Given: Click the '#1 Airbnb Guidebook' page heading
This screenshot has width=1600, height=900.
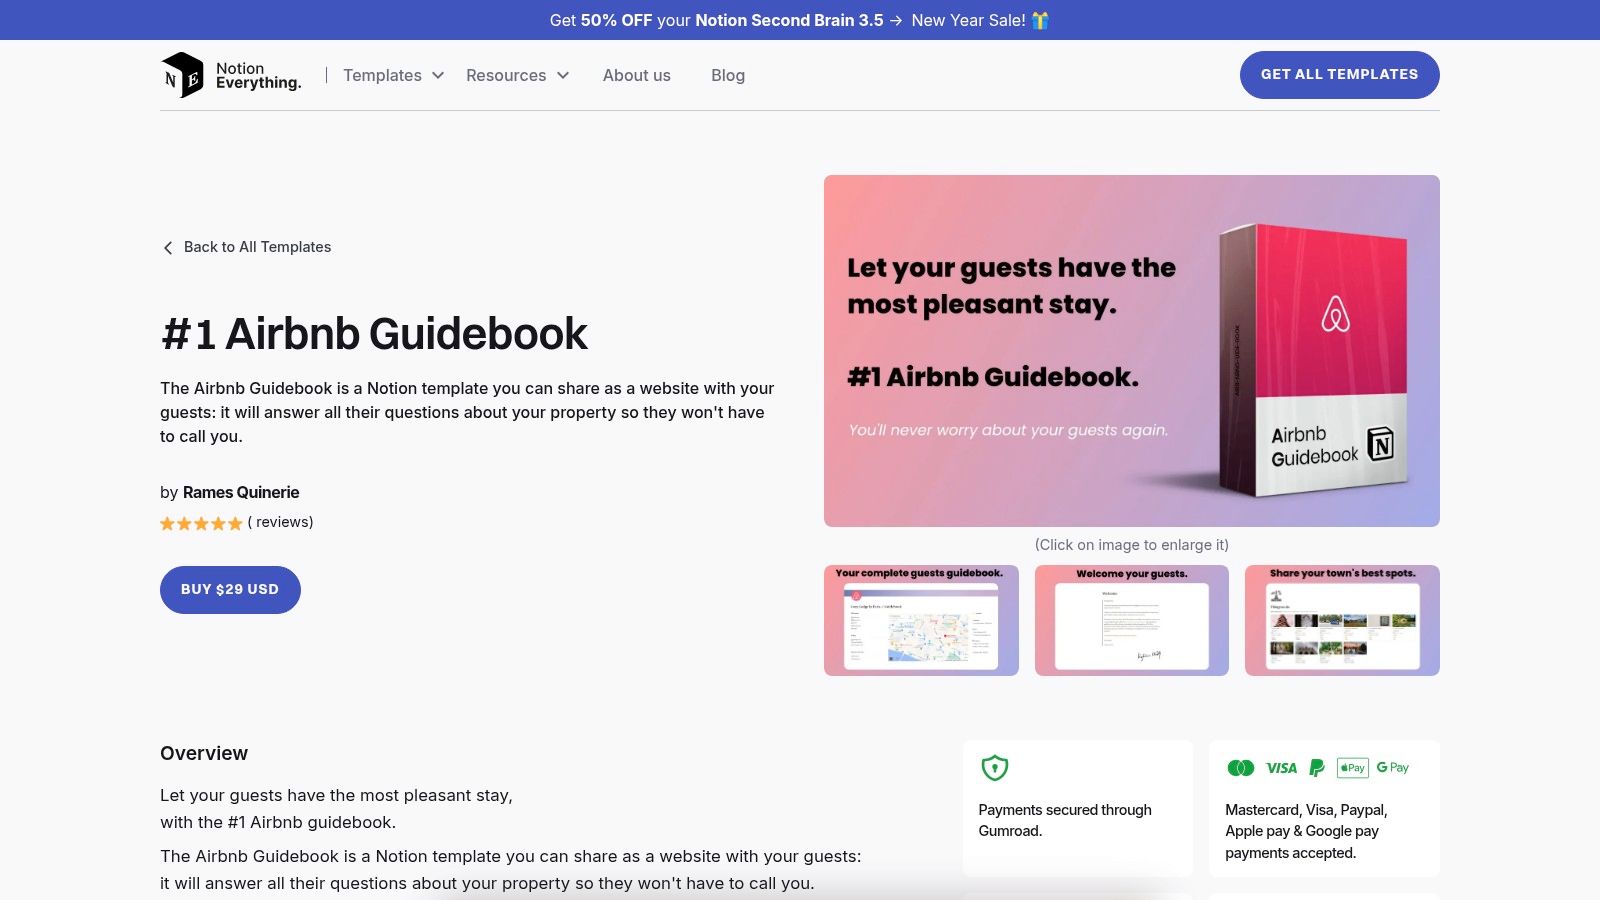Looking at the screenshot, I should tap(374, 334).
